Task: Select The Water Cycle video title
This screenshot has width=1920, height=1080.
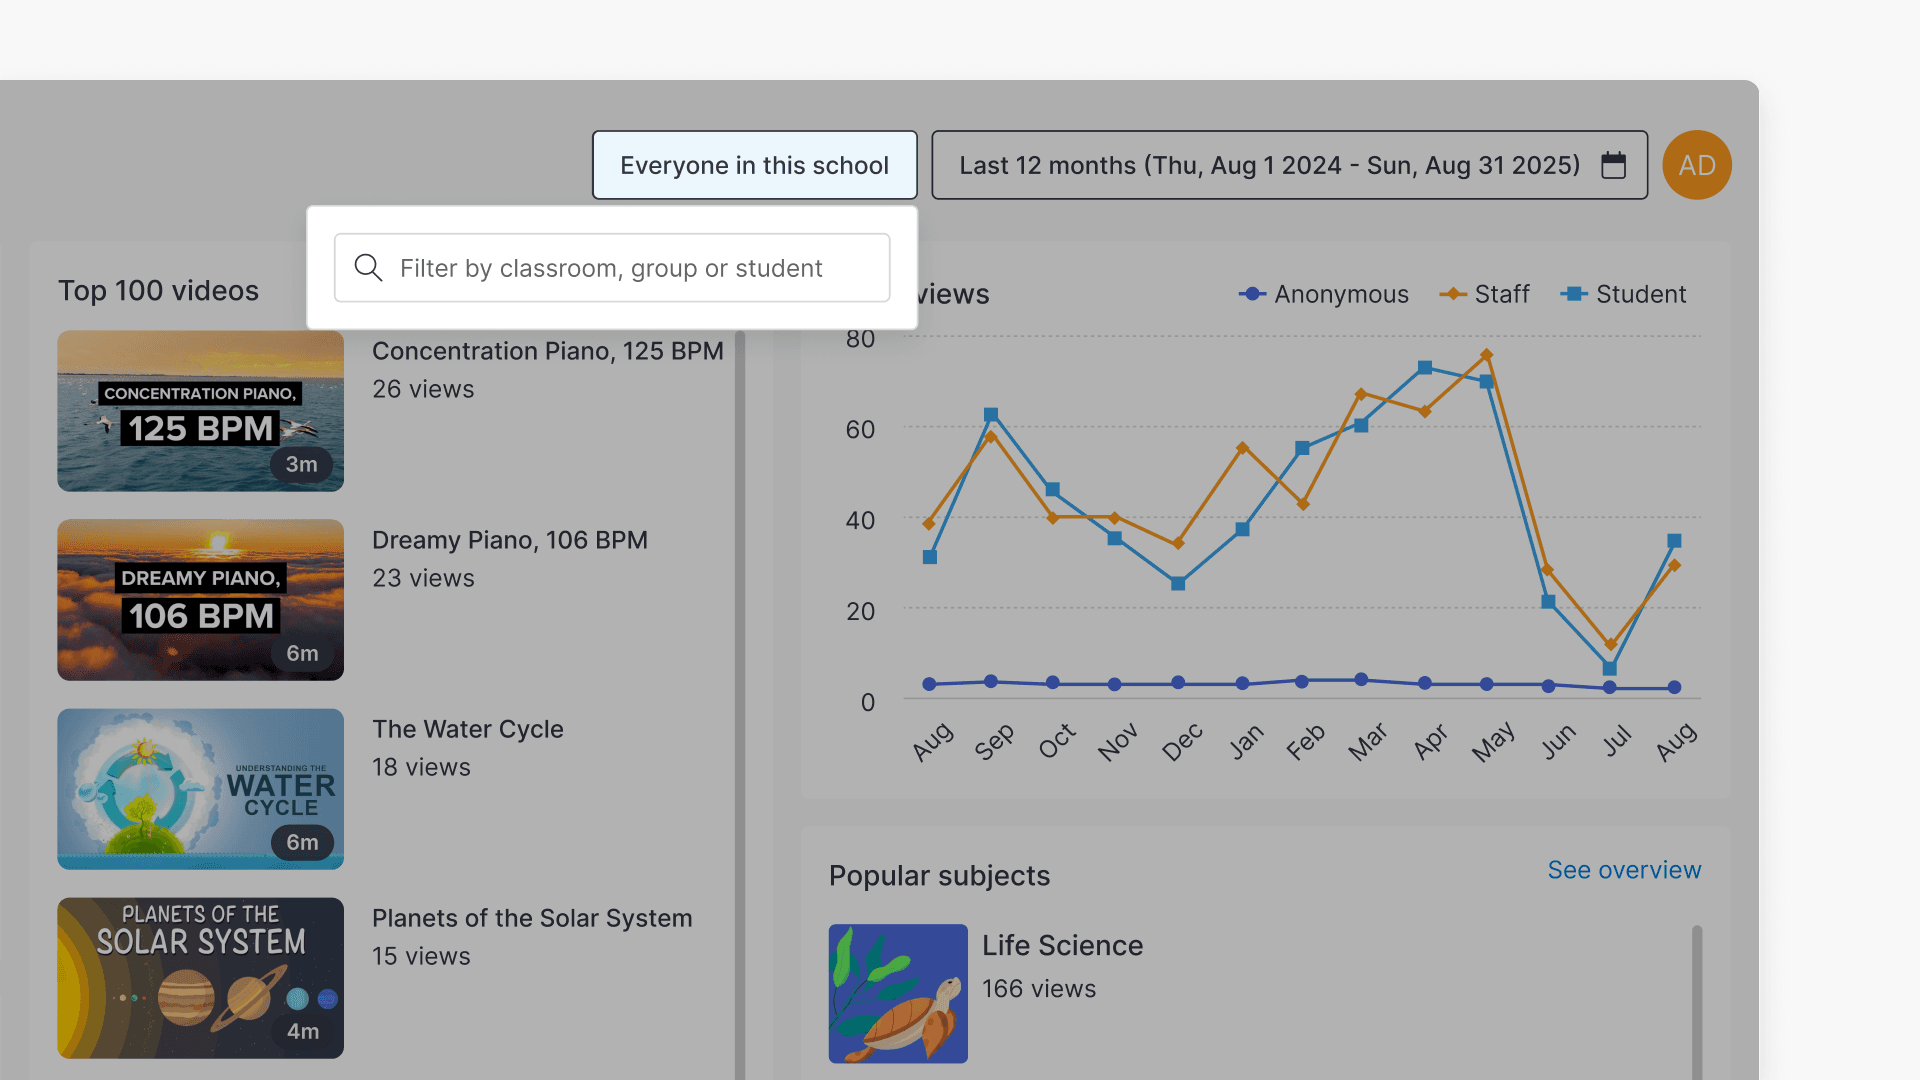Action: coord(468,729)
